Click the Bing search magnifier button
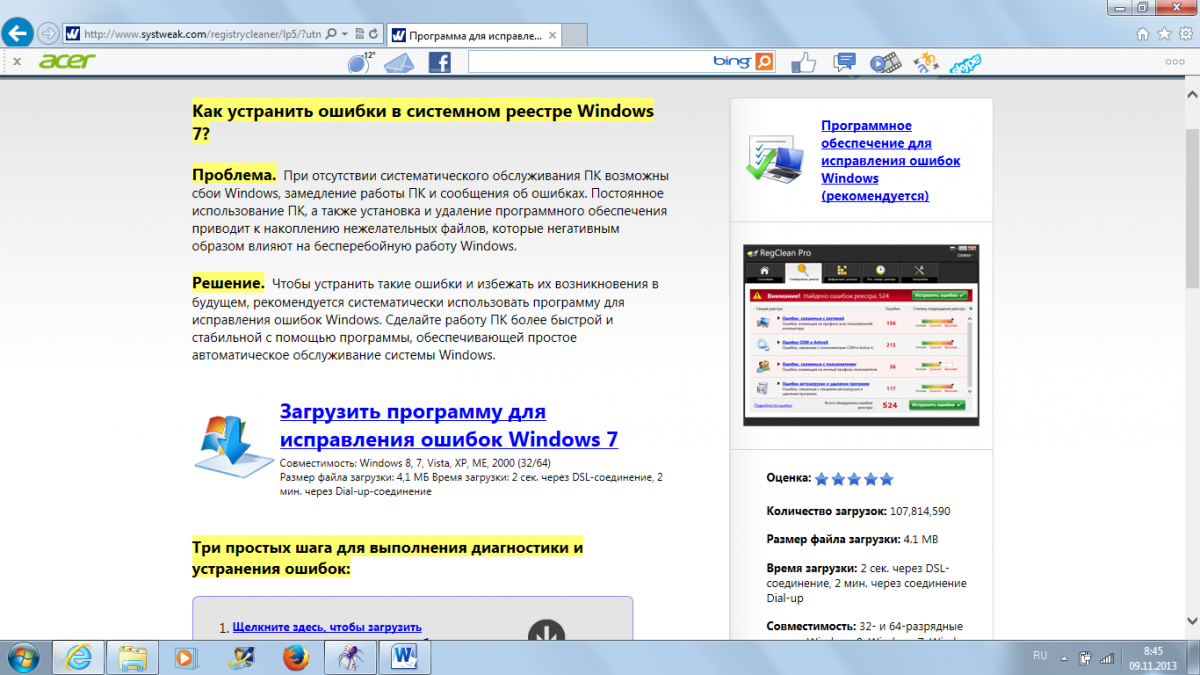Screen dimensions: 1200x675 tap(765, 62)
